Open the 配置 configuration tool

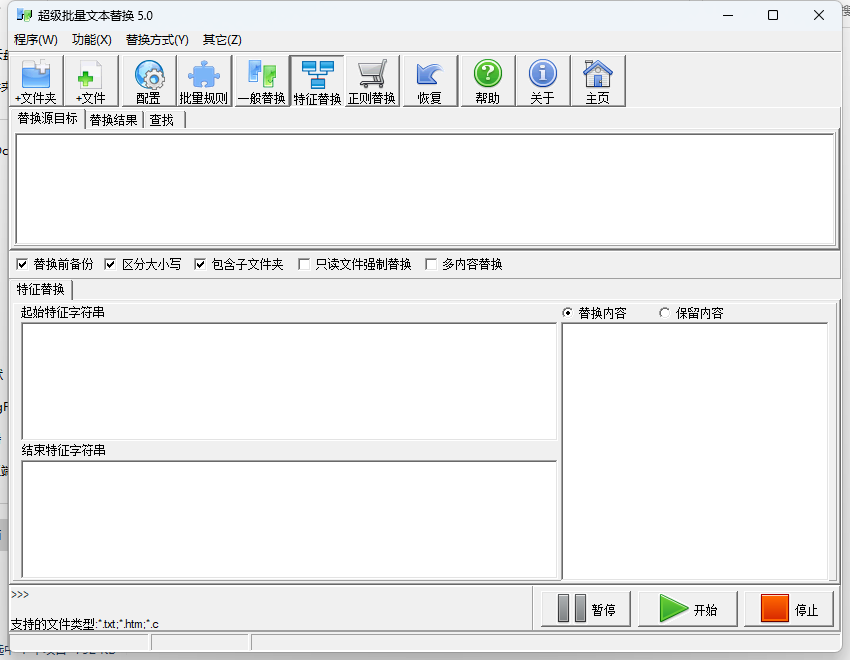(x=149, y=81)
